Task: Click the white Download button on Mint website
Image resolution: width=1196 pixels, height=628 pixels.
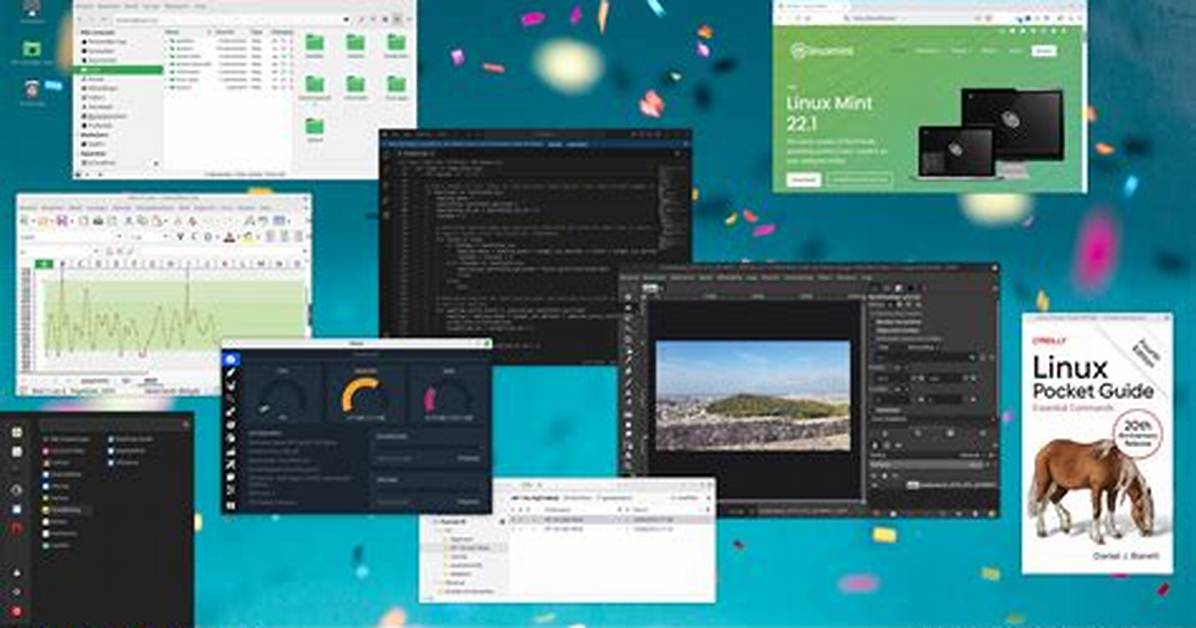Action: (802, 179)
